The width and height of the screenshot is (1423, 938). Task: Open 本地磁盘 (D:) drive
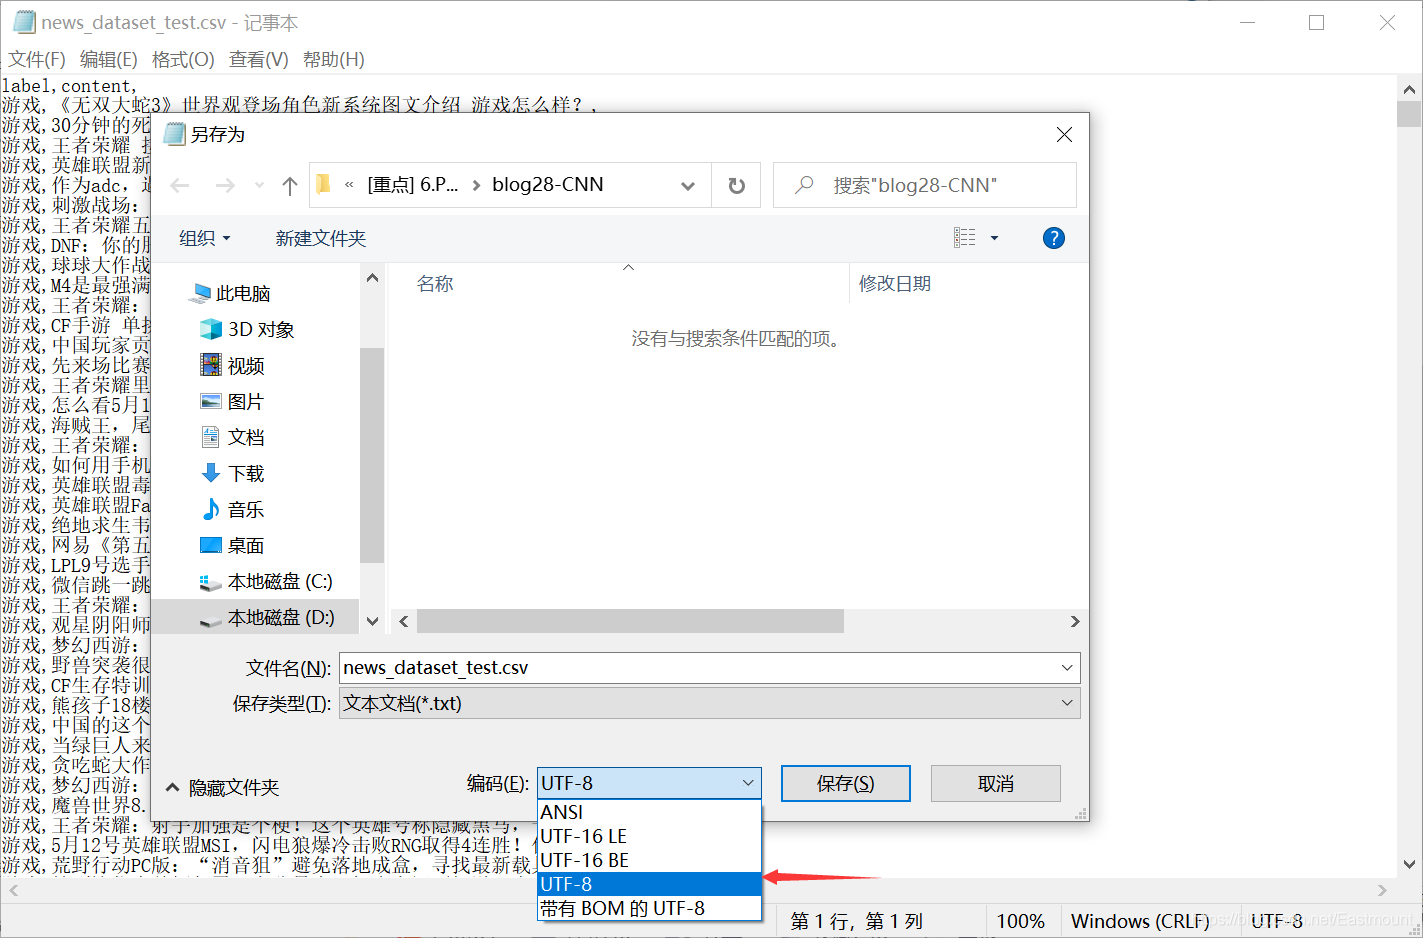[265, 617]
